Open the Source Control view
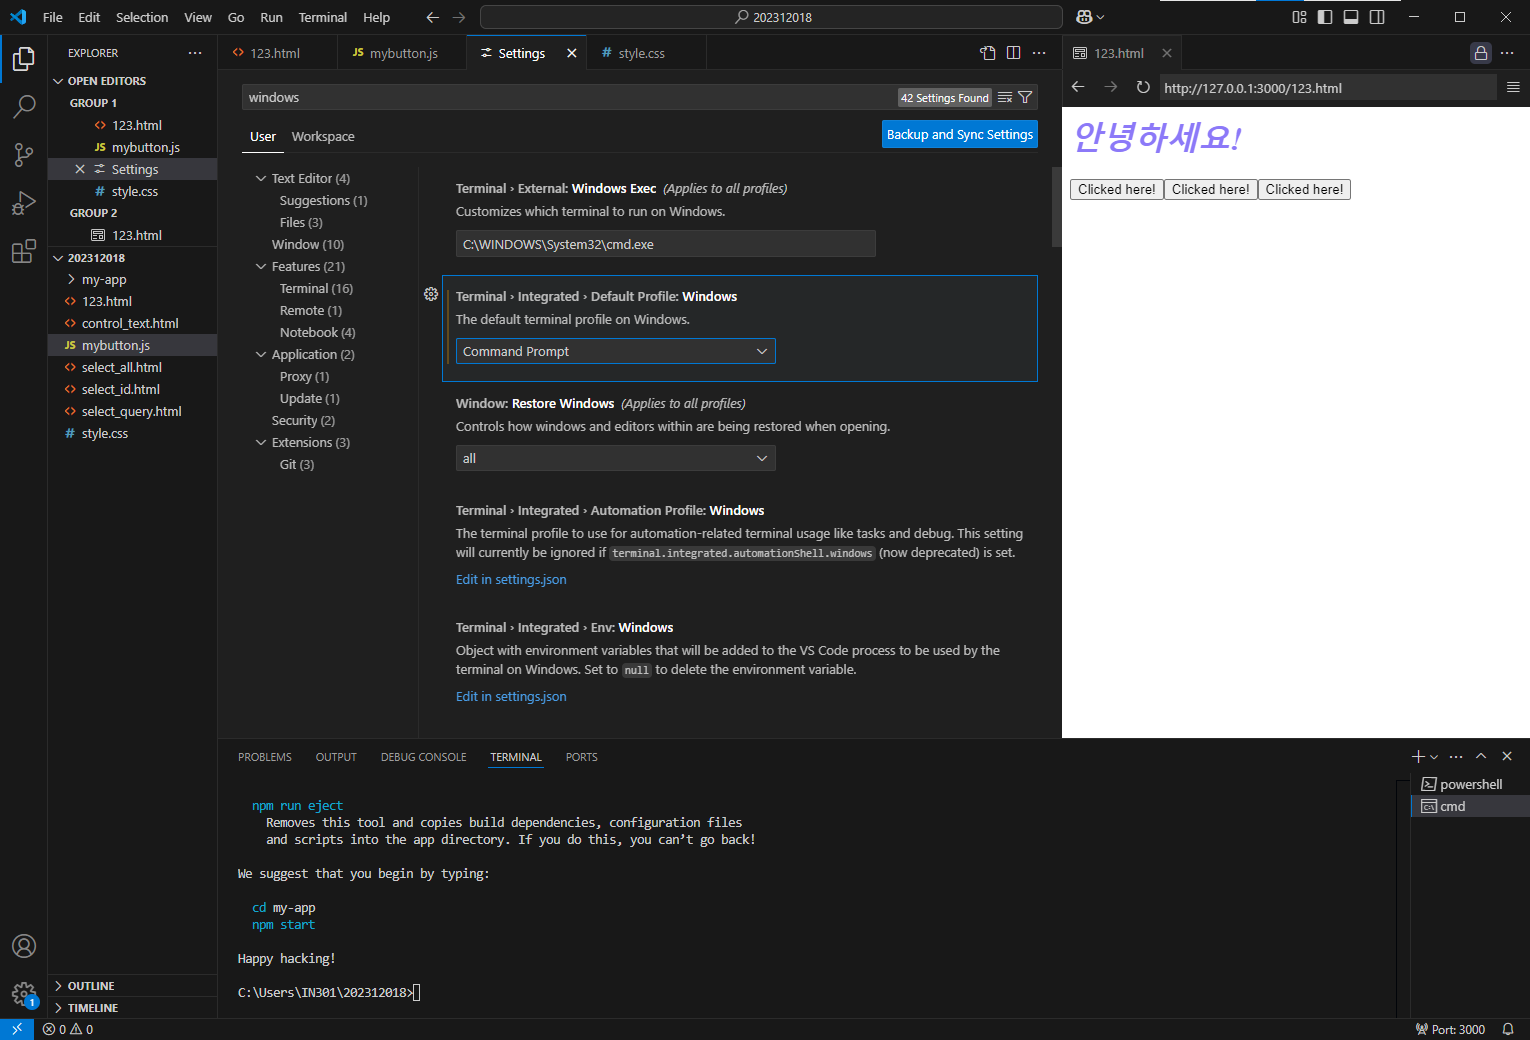1530x1040 pixels. pos(24,154)
